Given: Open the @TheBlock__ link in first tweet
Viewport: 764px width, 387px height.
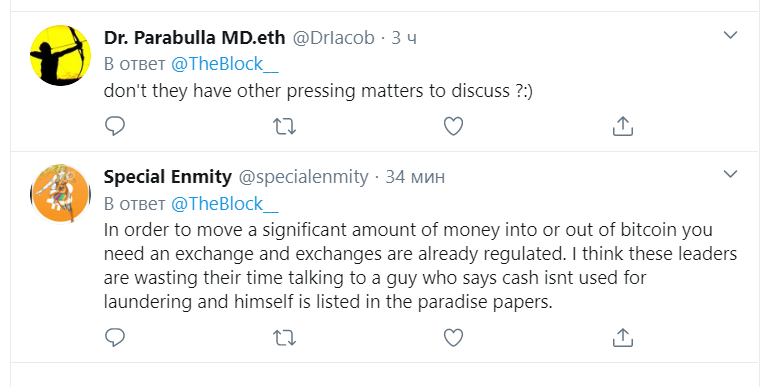Looking at the screenshot, I should pyautogui.click(x=225, y=64).
